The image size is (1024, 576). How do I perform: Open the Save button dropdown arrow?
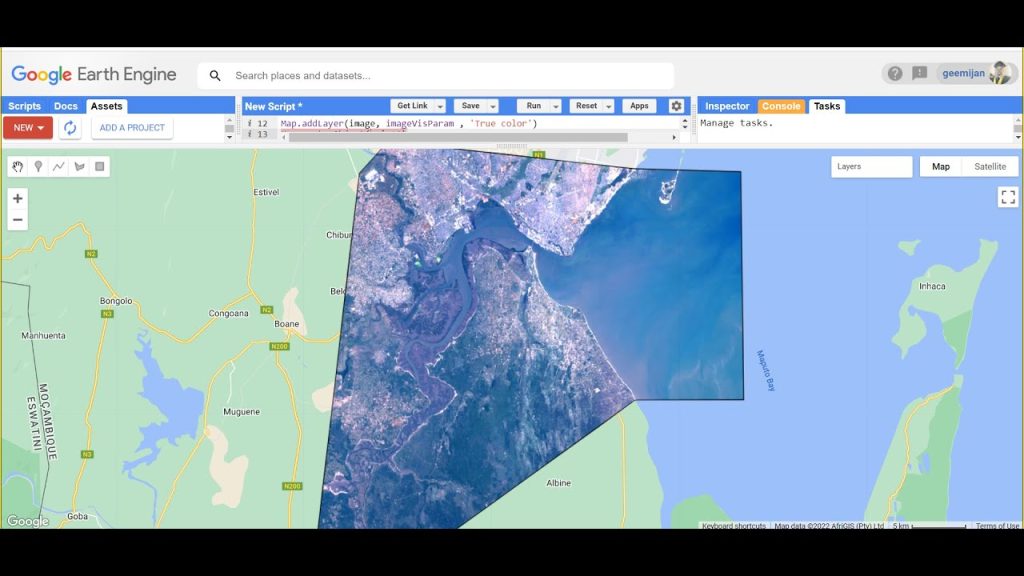click(494, 105)
